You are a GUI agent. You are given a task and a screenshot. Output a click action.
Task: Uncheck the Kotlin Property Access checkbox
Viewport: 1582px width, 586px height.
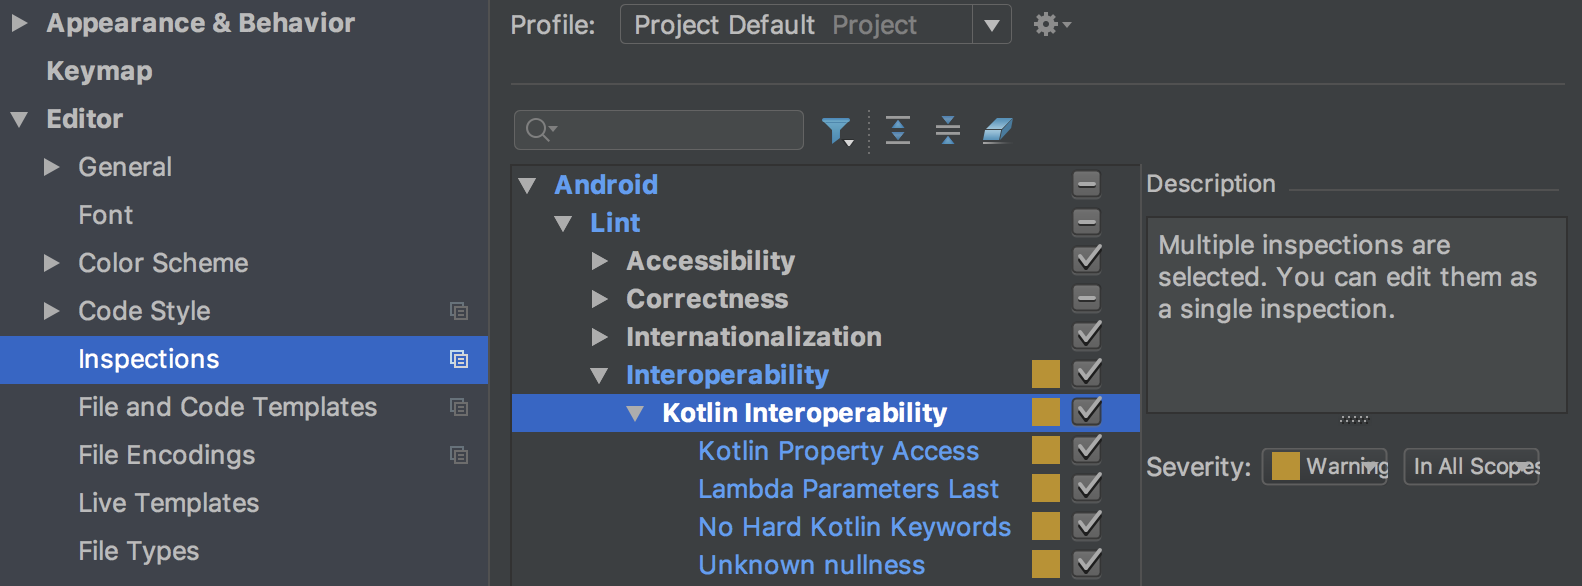pos(1087,450)
